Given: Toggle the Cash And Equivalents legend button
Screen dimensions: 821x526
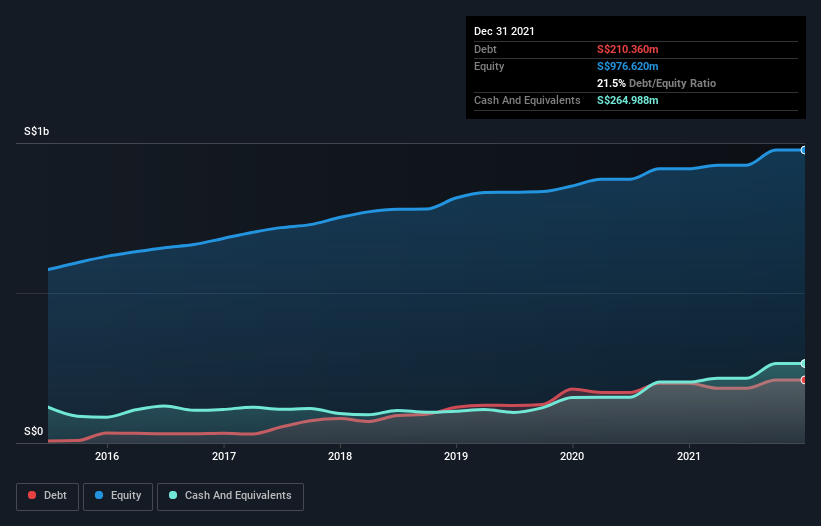Looking at the screenshot, I should click(x=230, y=496).
